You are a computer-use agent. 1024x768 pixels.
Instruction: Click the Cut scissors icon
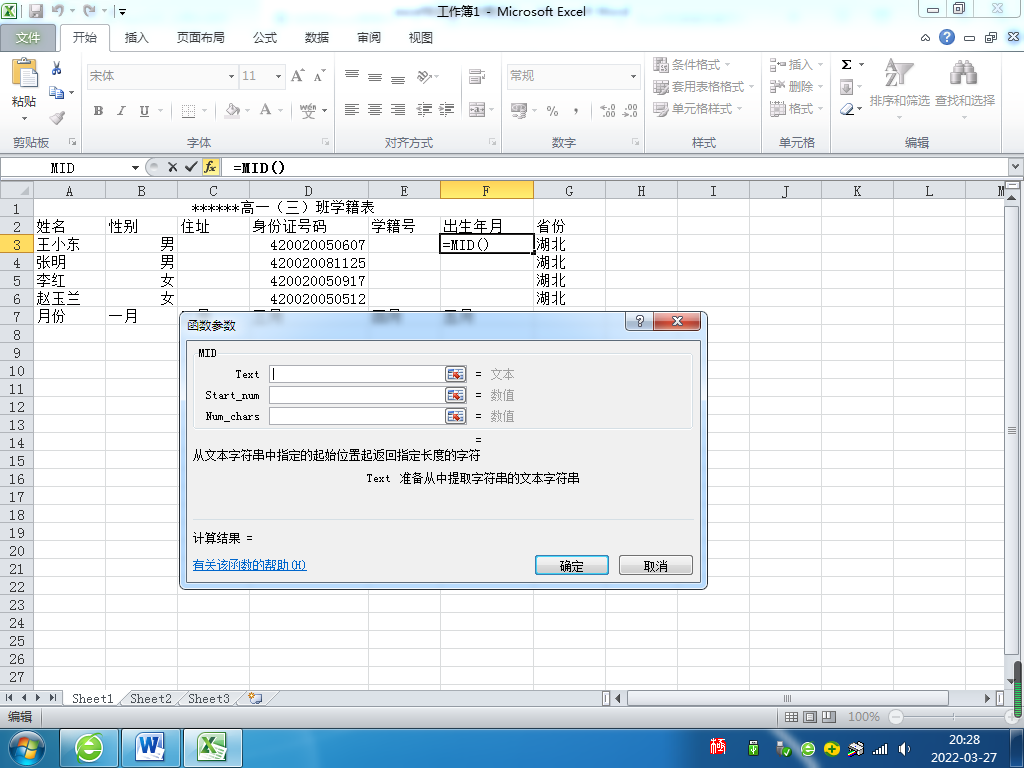(x=57, y=69)
